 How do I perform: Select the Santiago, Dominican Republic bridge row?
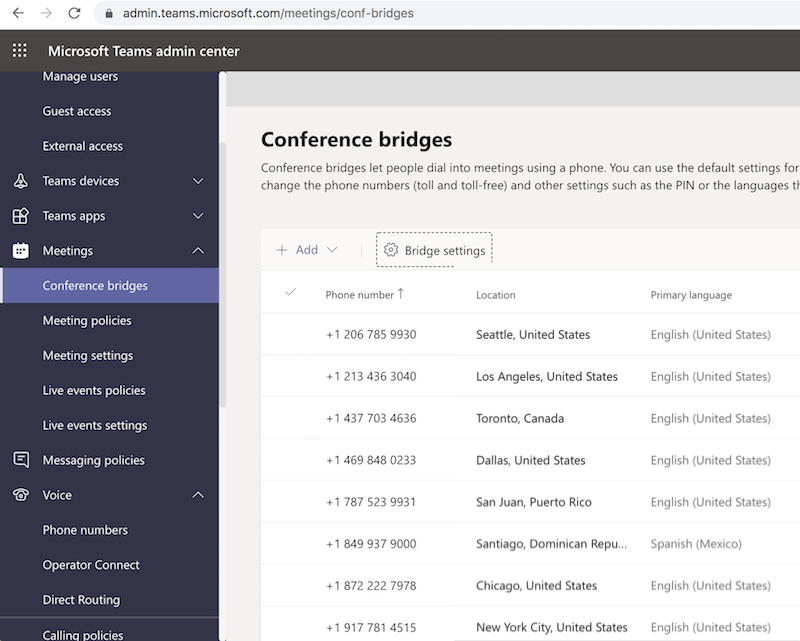click(290, 543)
